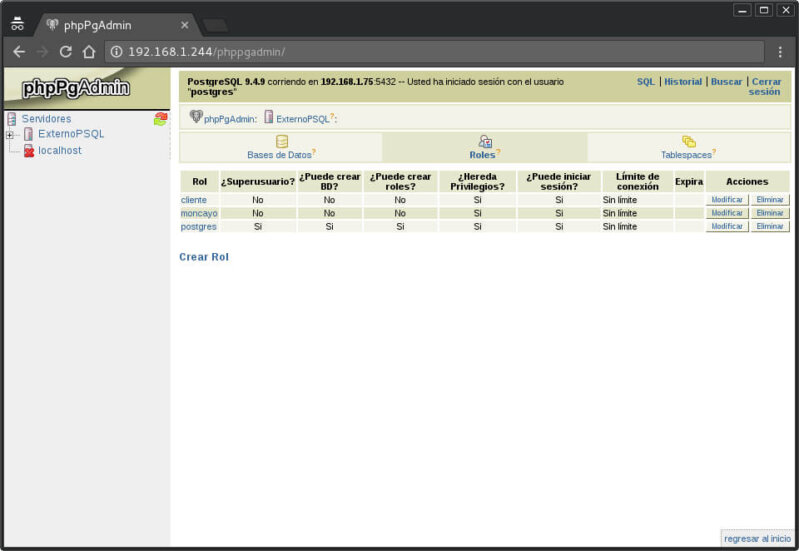The height and width of the screenshot is (551, 799).
Task: Open the postgres role link
Action: tap(199, 226)
